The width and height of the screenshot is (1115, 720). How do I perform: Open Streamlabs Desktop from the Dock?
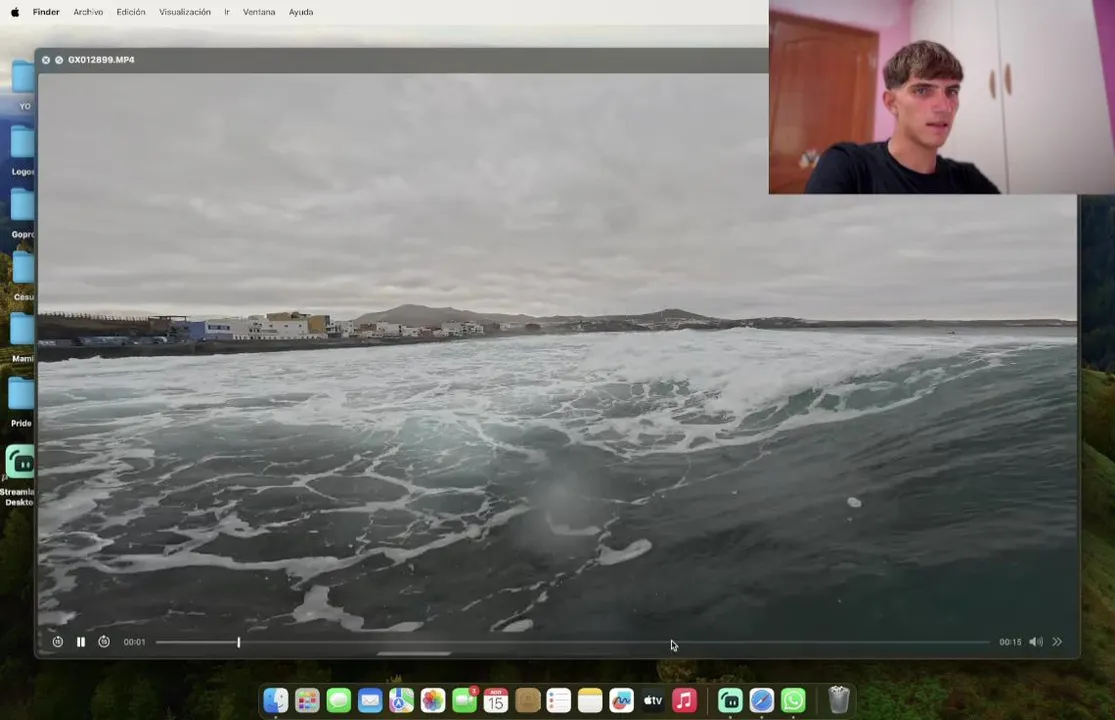(x=730, y=701)
